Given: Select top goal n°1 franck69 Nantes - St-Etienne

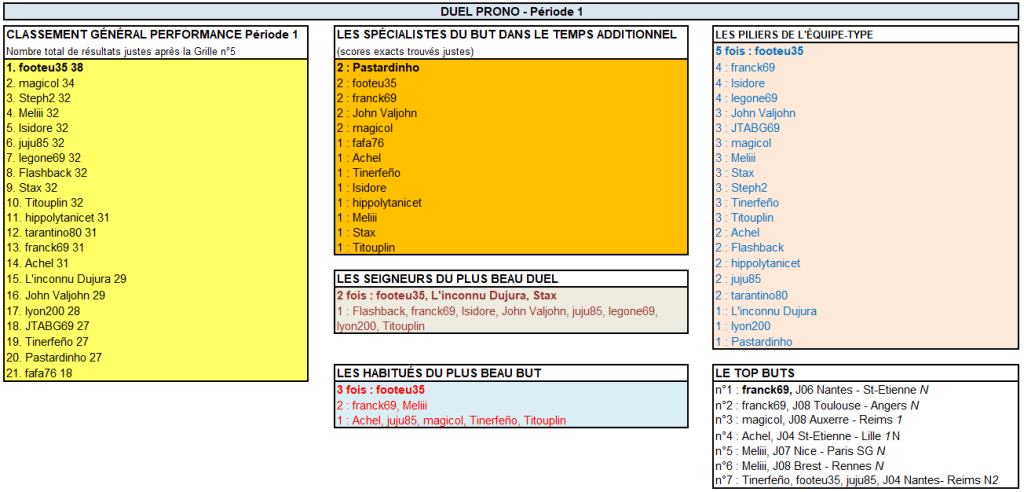Looking at the screenshot, I should point(814,390).
